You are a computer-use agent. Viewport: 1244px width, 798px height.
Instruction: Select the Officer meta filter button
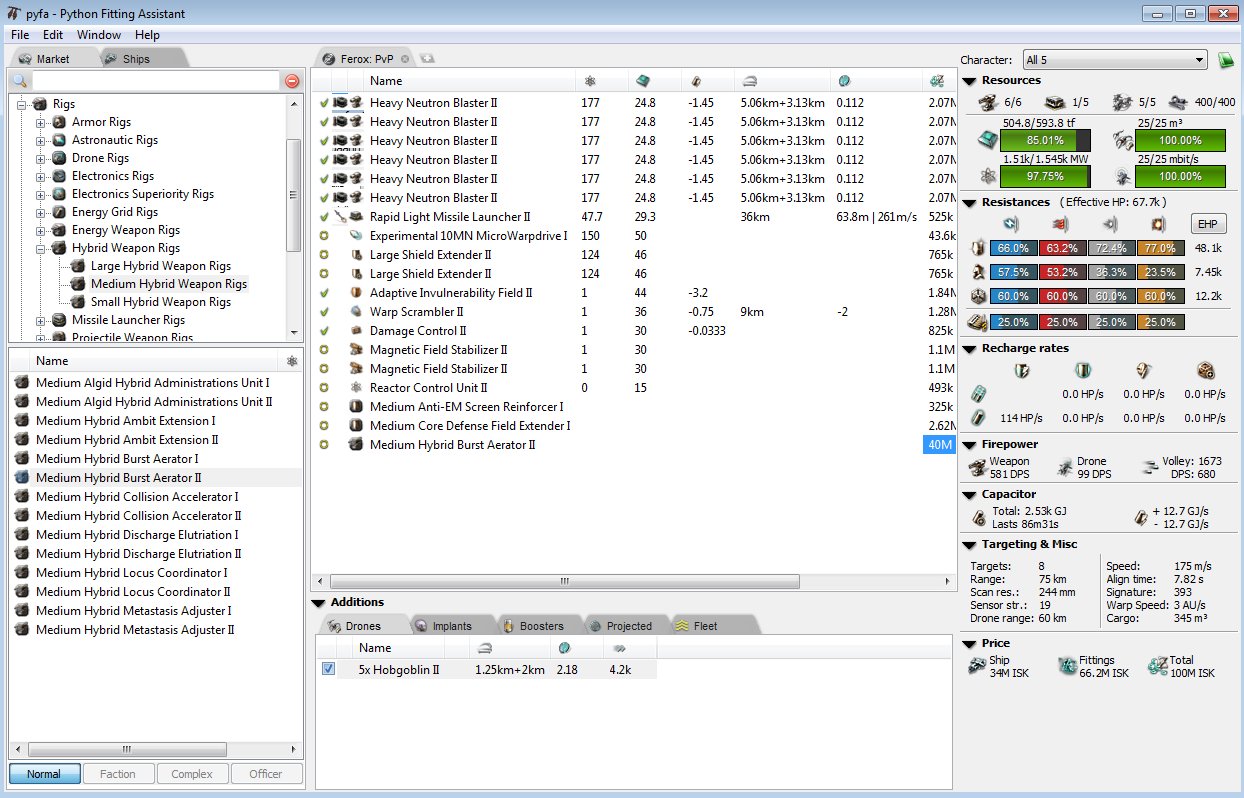pyautogui.click(x=266, y=774)
